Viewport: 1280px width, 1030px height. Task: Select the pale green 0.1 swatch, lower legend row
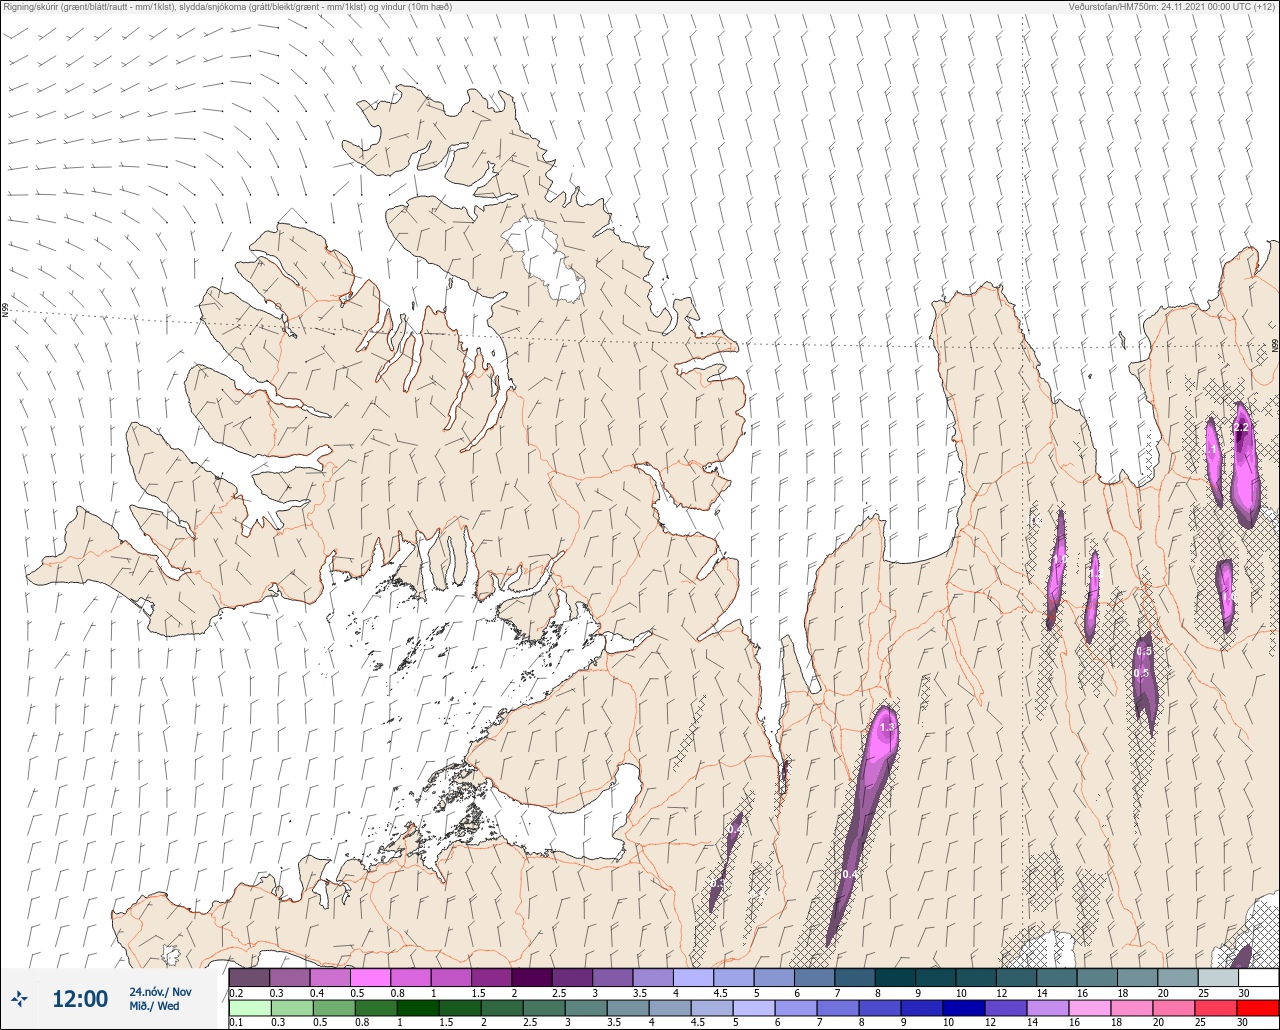point(249,1008)
